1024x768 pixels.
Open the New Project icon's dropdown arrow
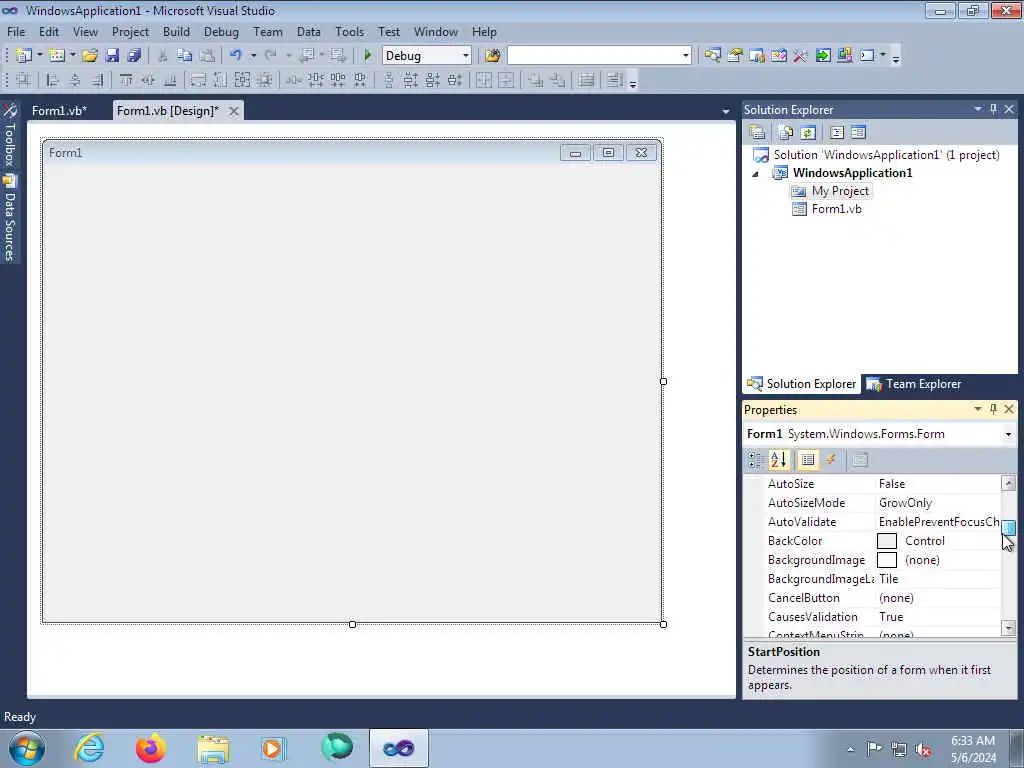(x=39, y=56)
